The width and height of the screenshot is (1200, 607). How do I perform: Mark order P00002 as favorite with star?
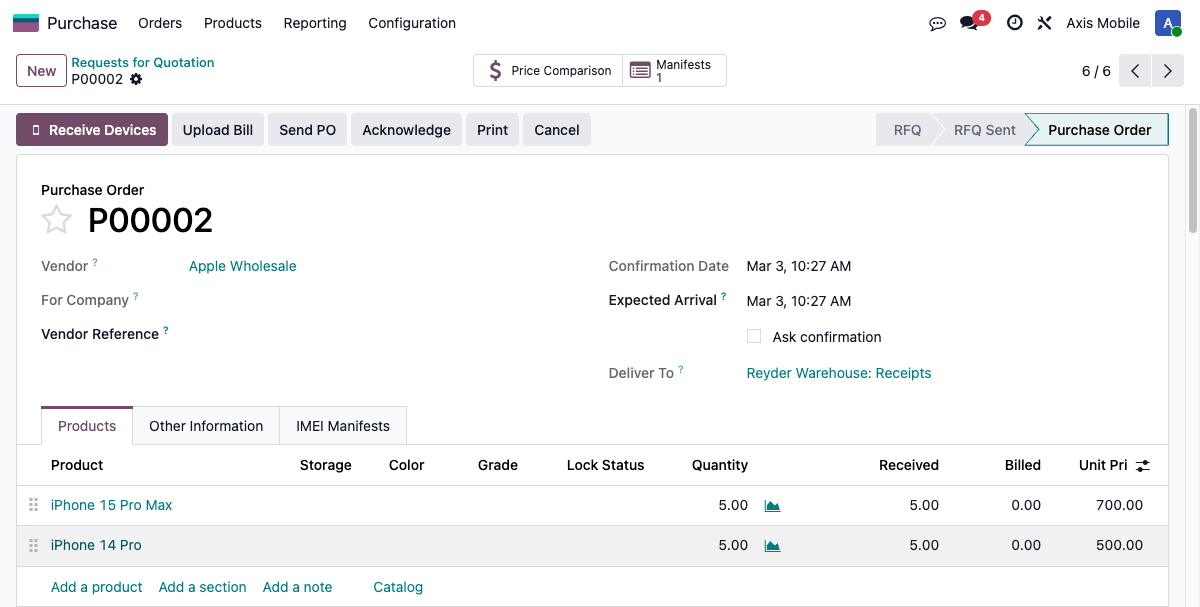point(57,220)
